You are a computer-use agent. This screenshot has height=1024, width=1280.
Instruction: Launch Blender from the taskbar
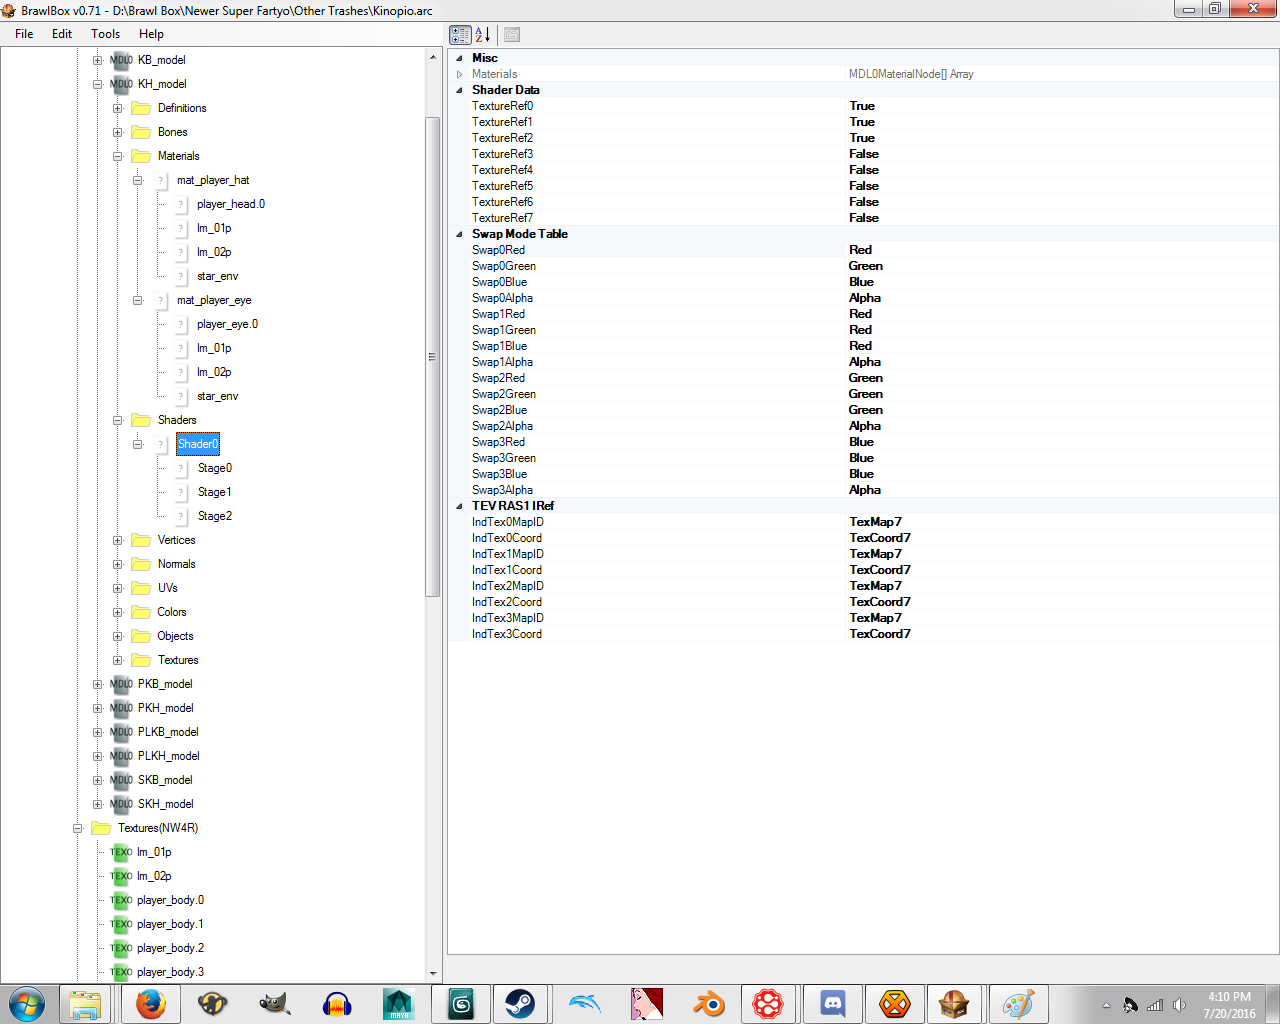(x=708, y=1003)
